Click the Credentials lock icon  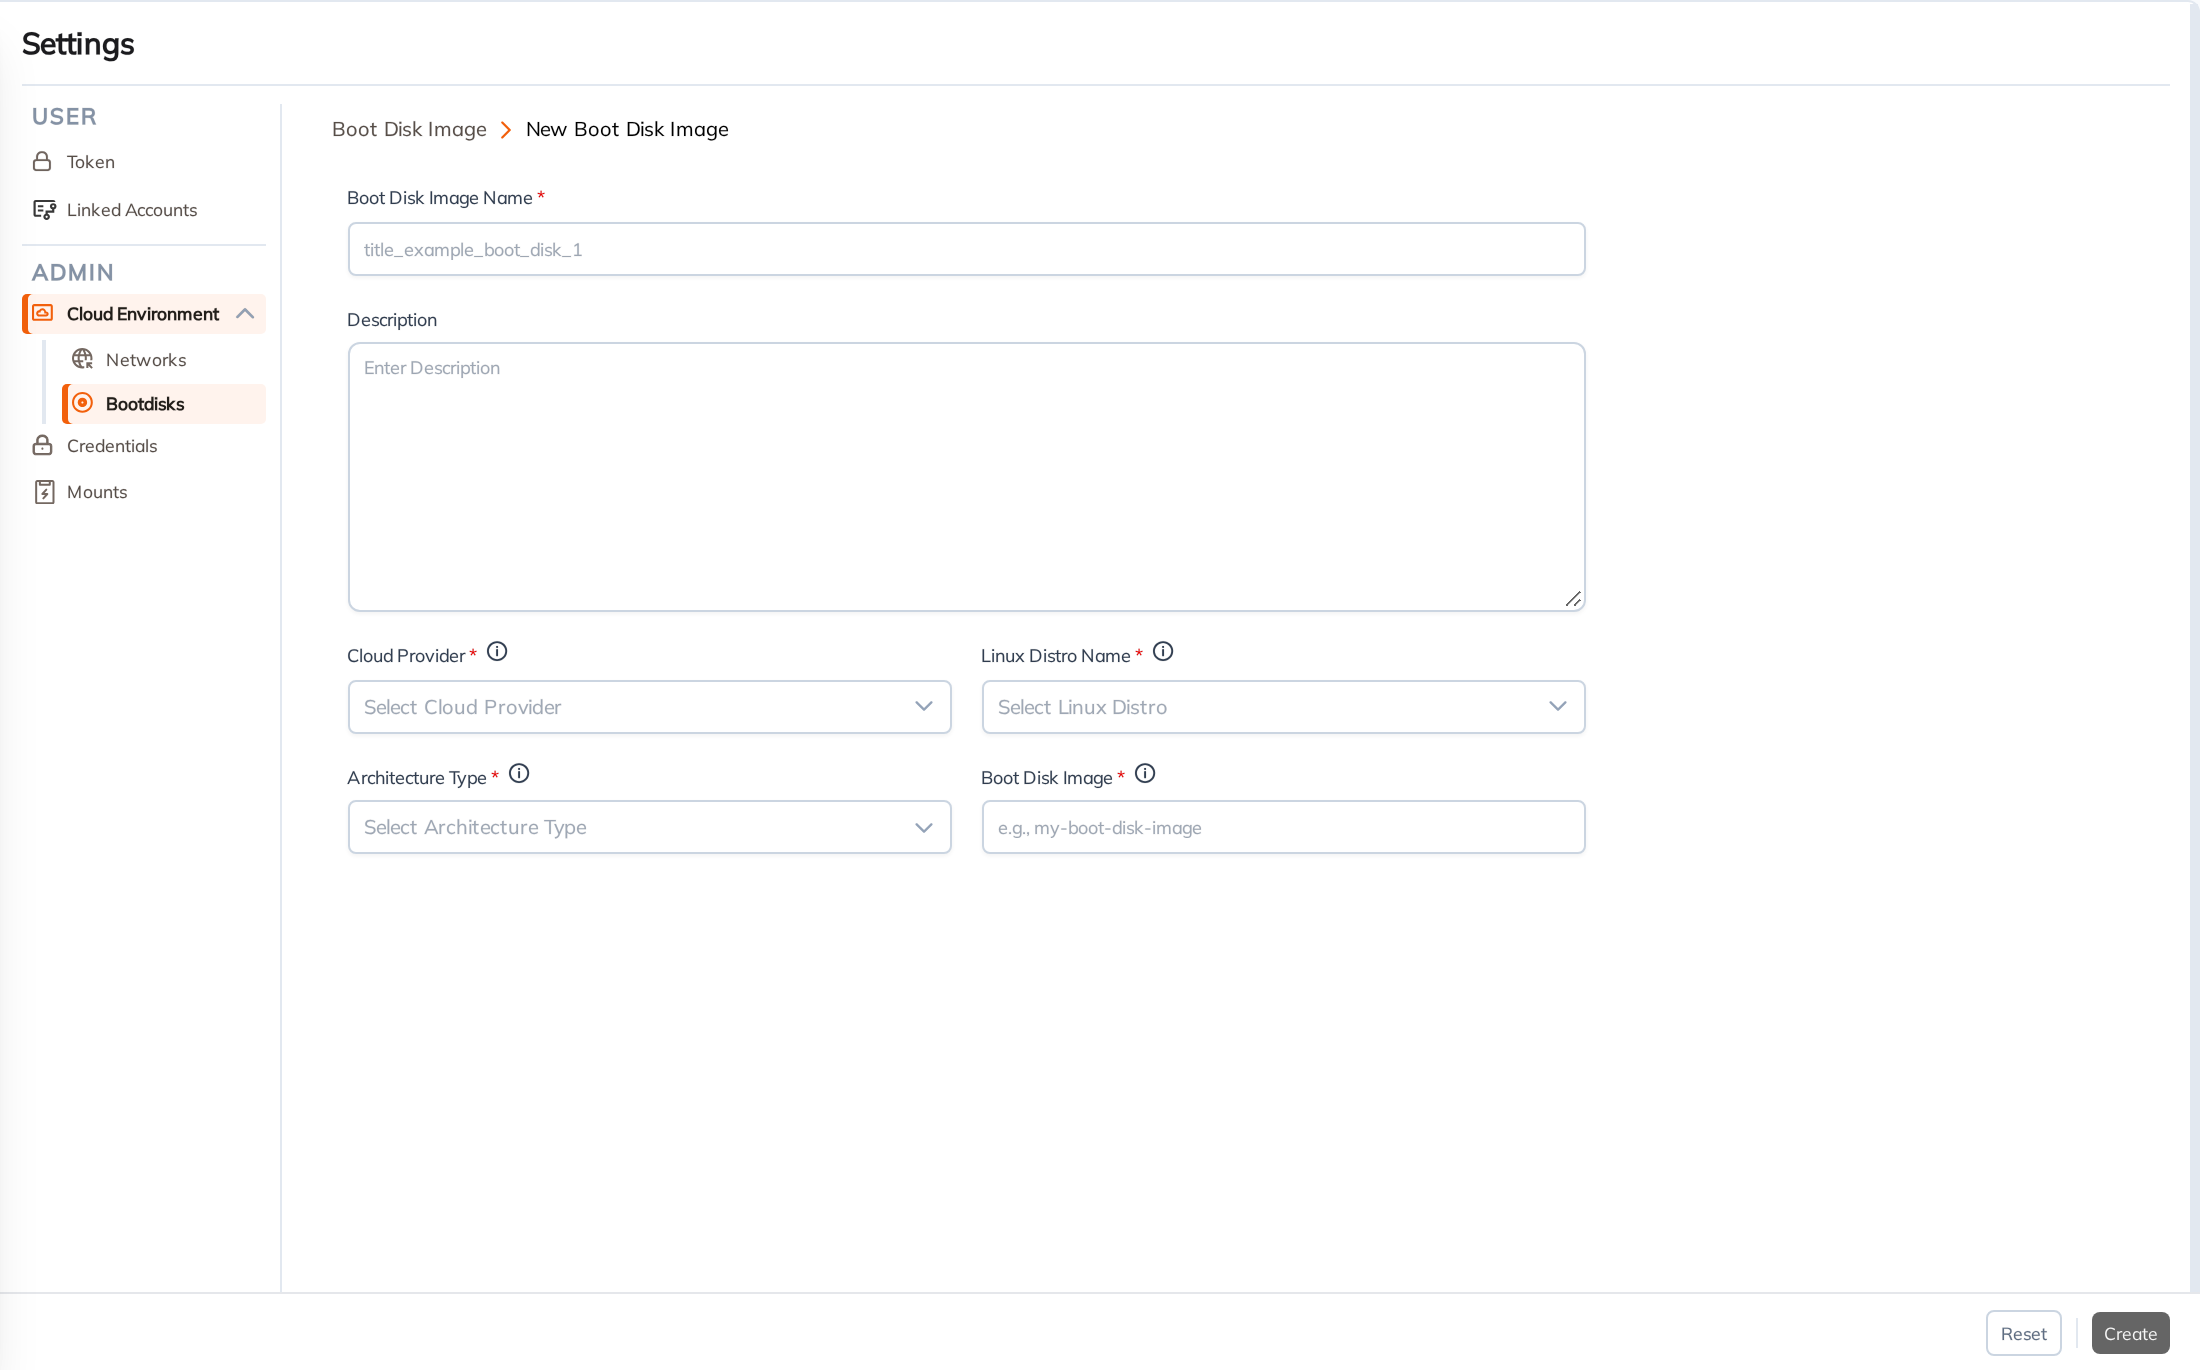pyautogui.click(x=42, y=445)
